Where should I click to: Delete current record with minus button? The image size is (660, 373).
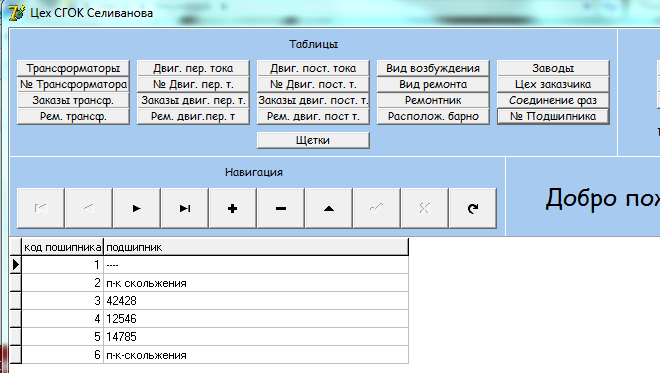pyautogui.click(x=281, y=208)
